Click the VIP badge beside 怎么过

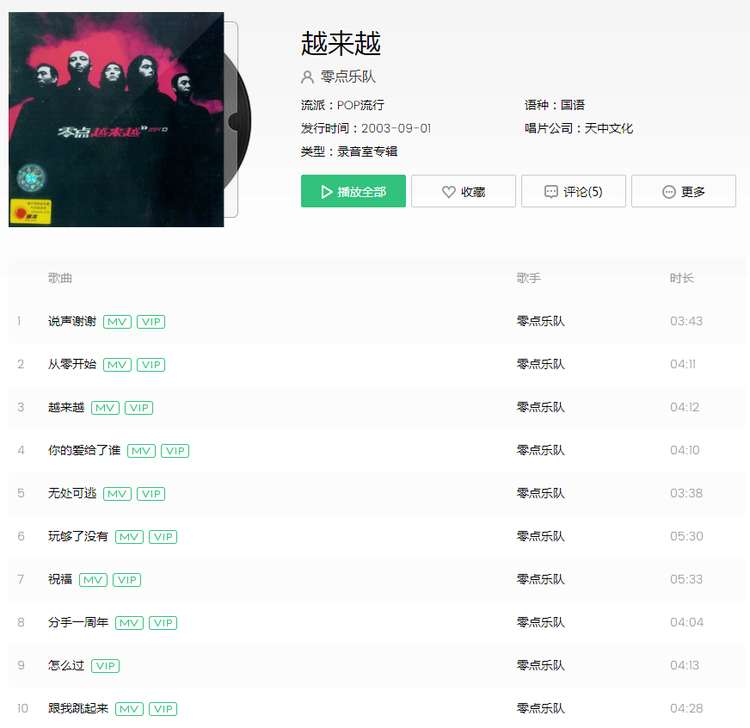[105, 666]
